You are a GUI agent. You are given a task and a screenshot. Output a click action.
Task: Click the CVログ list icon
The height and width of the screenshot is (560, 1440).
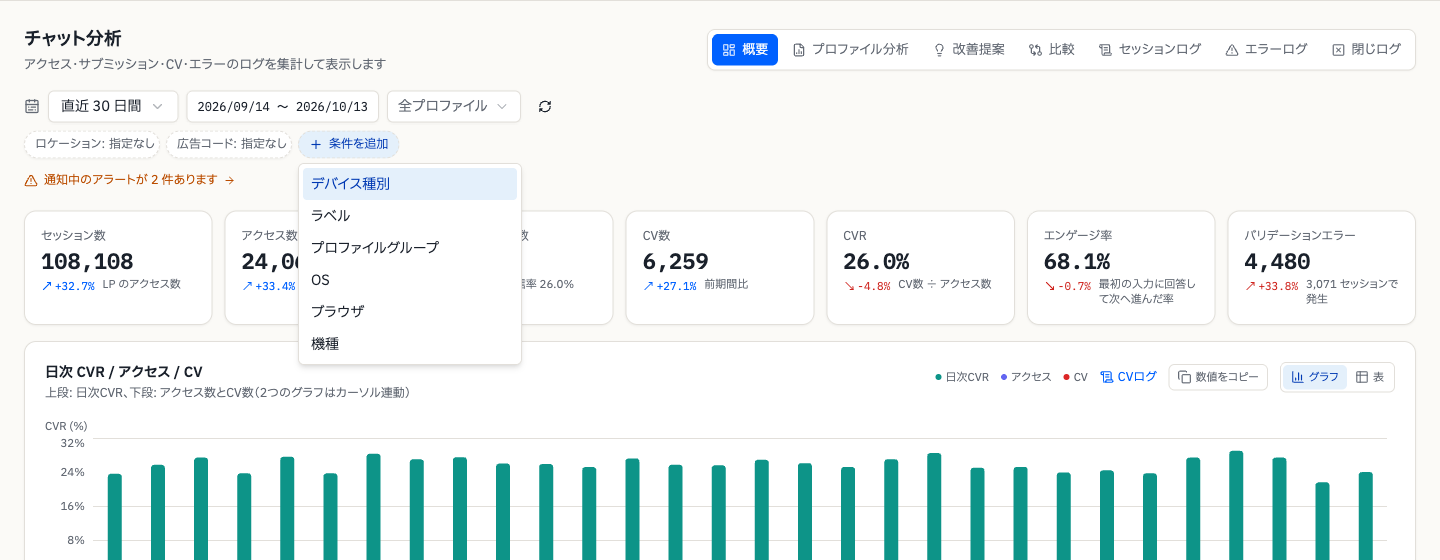pos(1107,377)
